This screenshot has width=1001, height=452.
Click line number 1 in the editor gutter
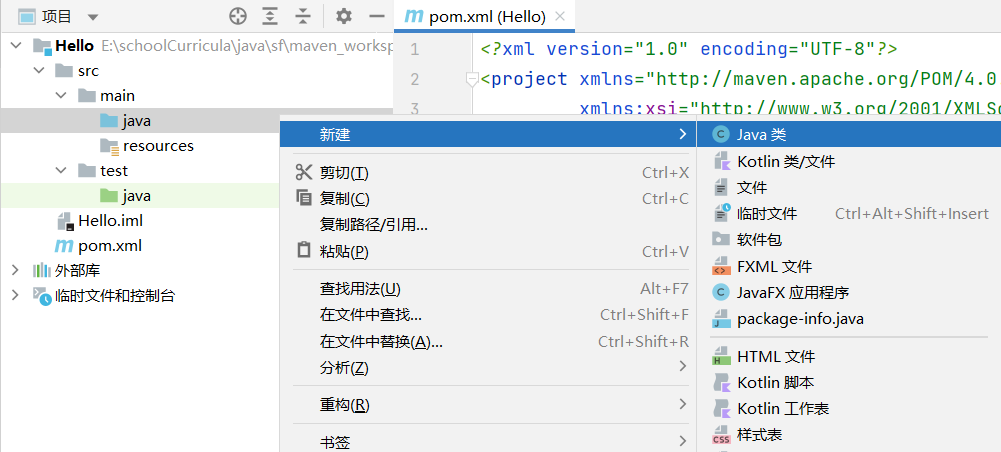(x=415, y=49)
